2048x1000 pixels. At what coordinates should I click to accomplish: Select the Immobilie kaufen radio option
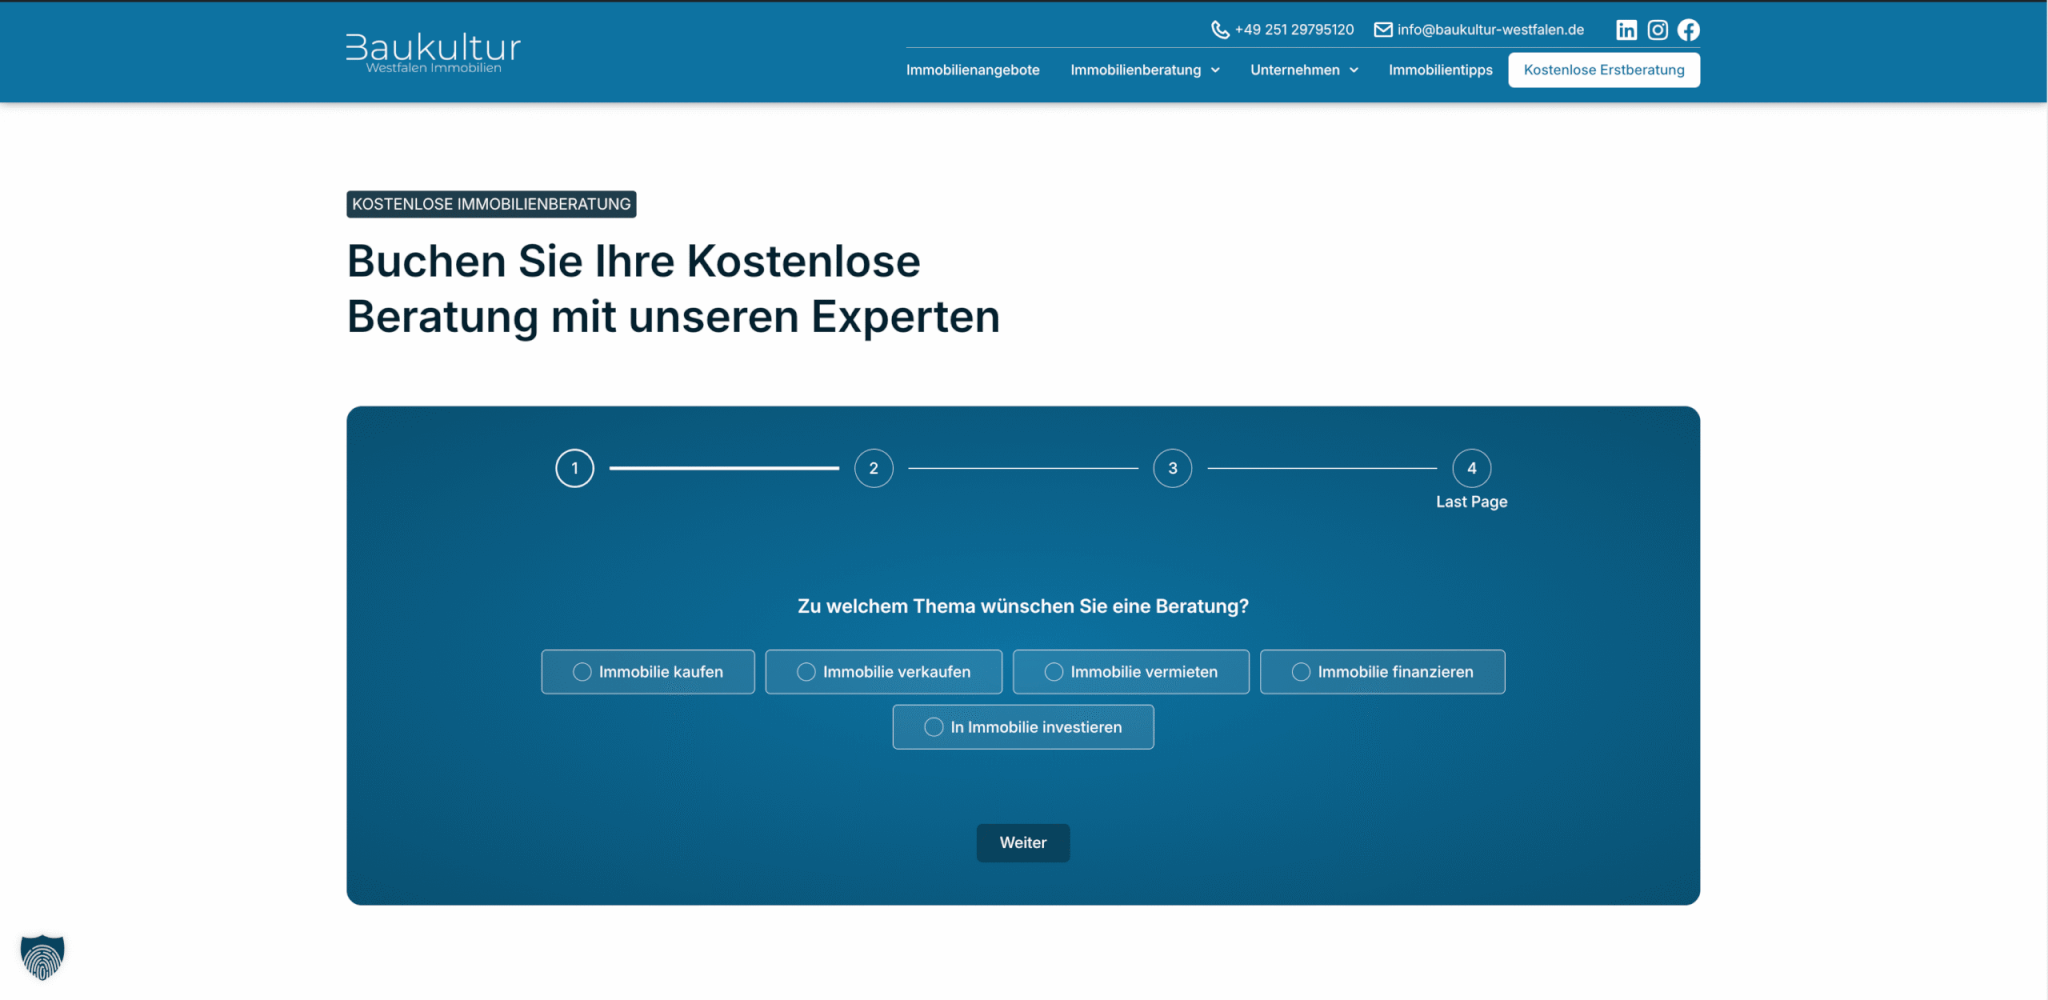coord(582,672)
